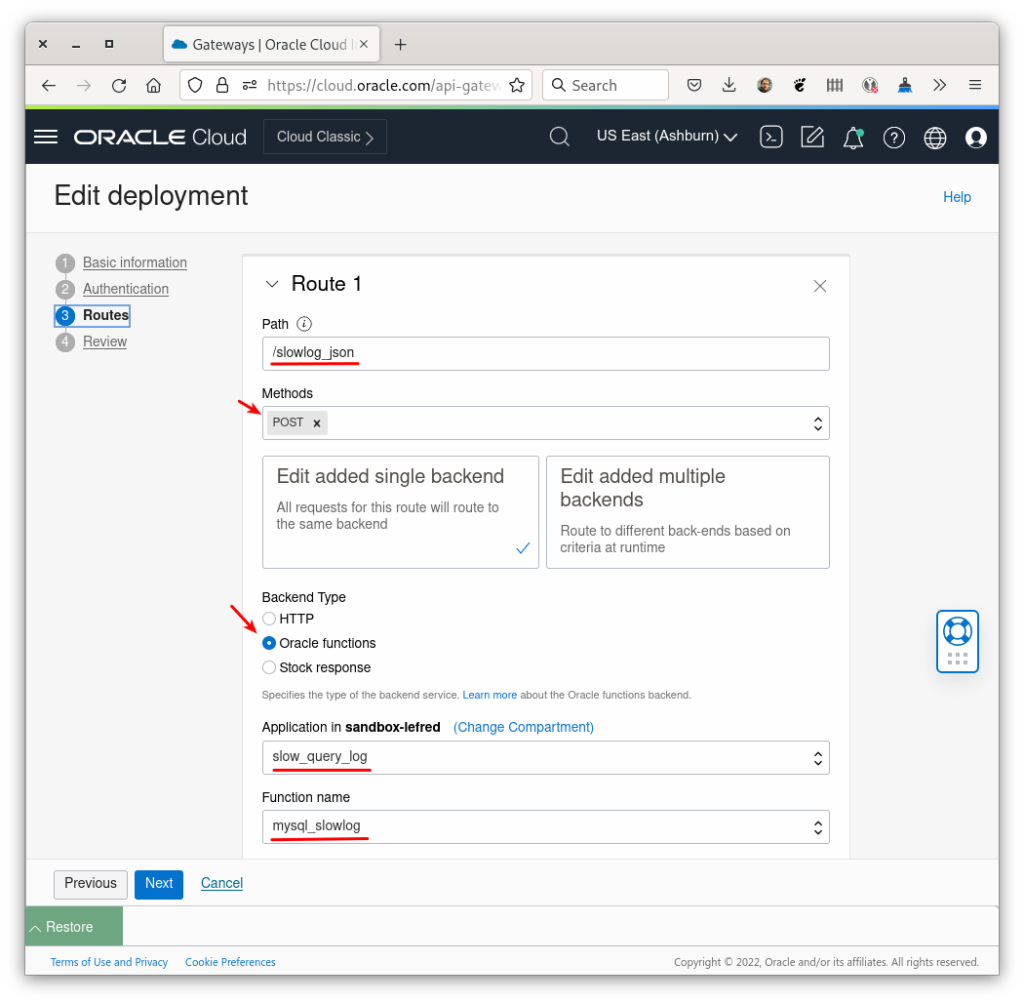Open the notifications bell
The width and height of the screenshot is (1024, 1003).
tap(853, 136)
